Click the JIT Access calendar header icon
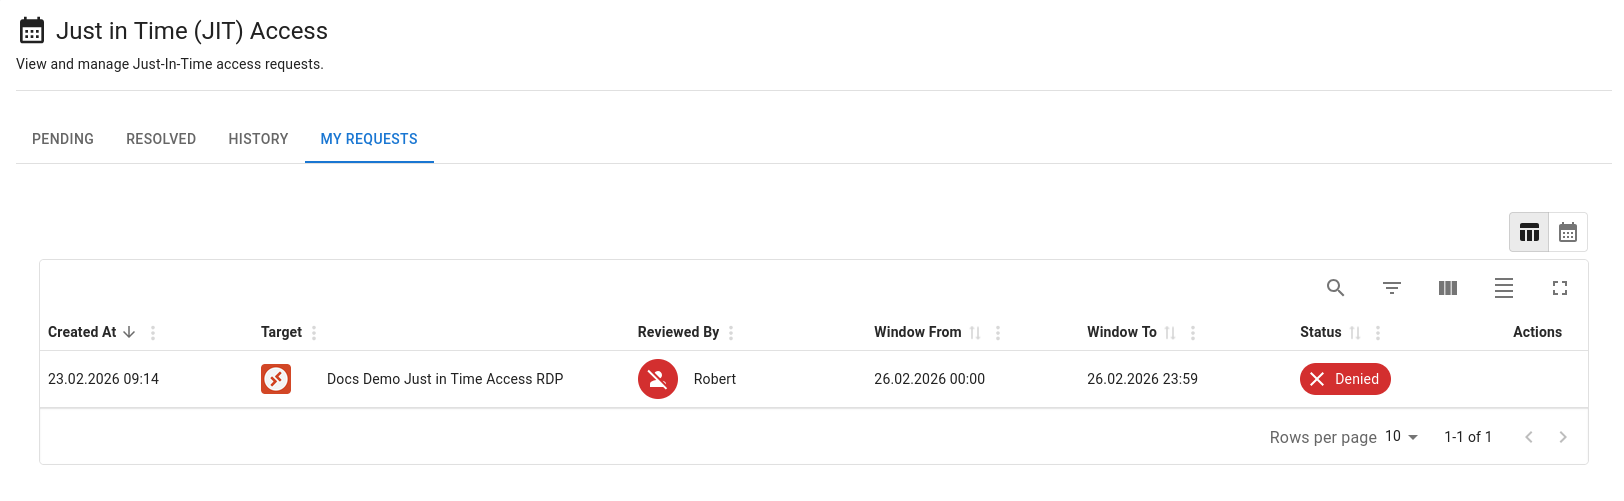This screenshot has width=1624, height=501. coord(32,31)
